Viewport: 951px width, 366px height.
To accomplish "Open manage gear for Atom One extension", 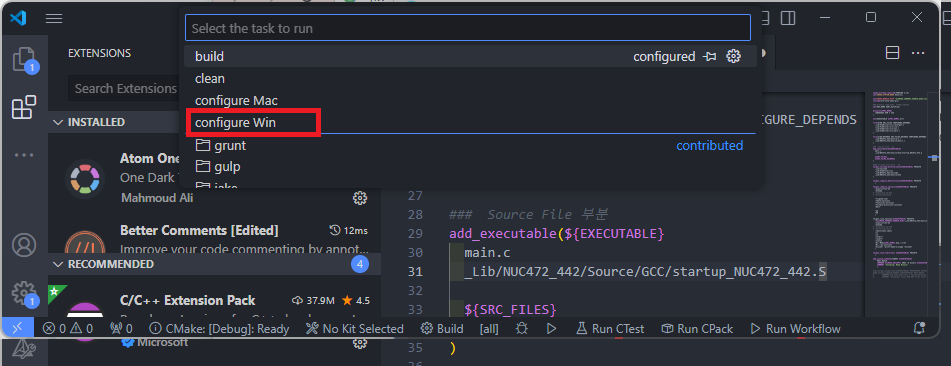I will point(360,198).
